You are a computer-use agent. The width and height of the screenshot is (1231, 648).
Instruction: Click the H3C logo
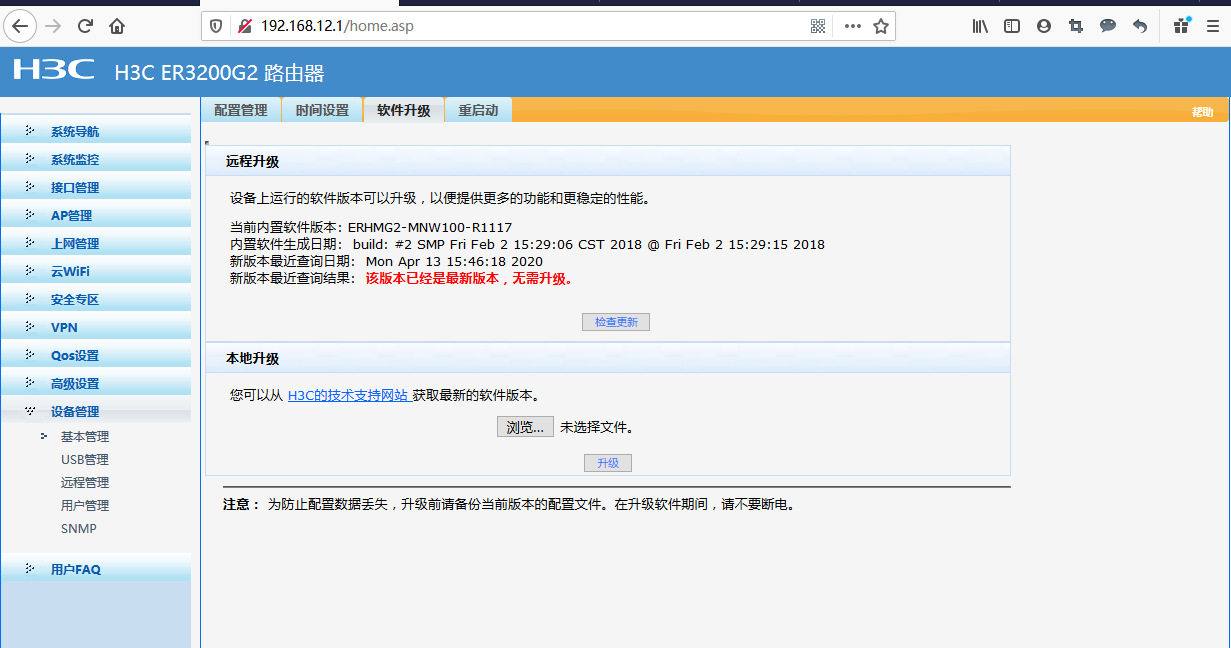click(x=54, y=70)
